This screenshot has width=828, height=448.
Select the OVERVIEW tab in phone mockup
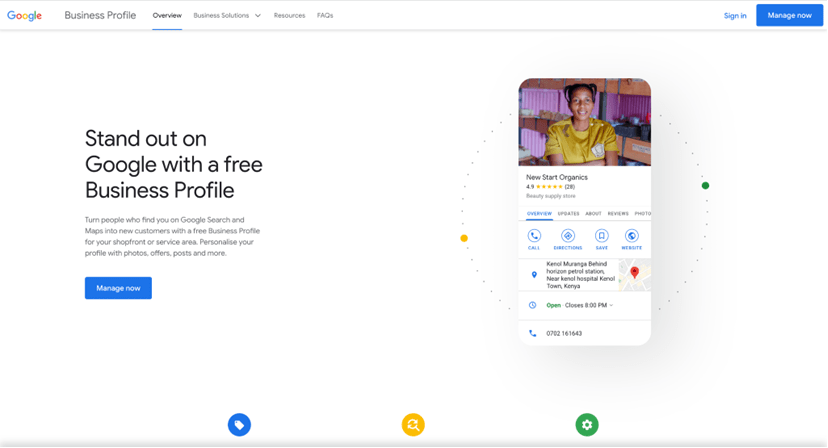tap(539, 213)
